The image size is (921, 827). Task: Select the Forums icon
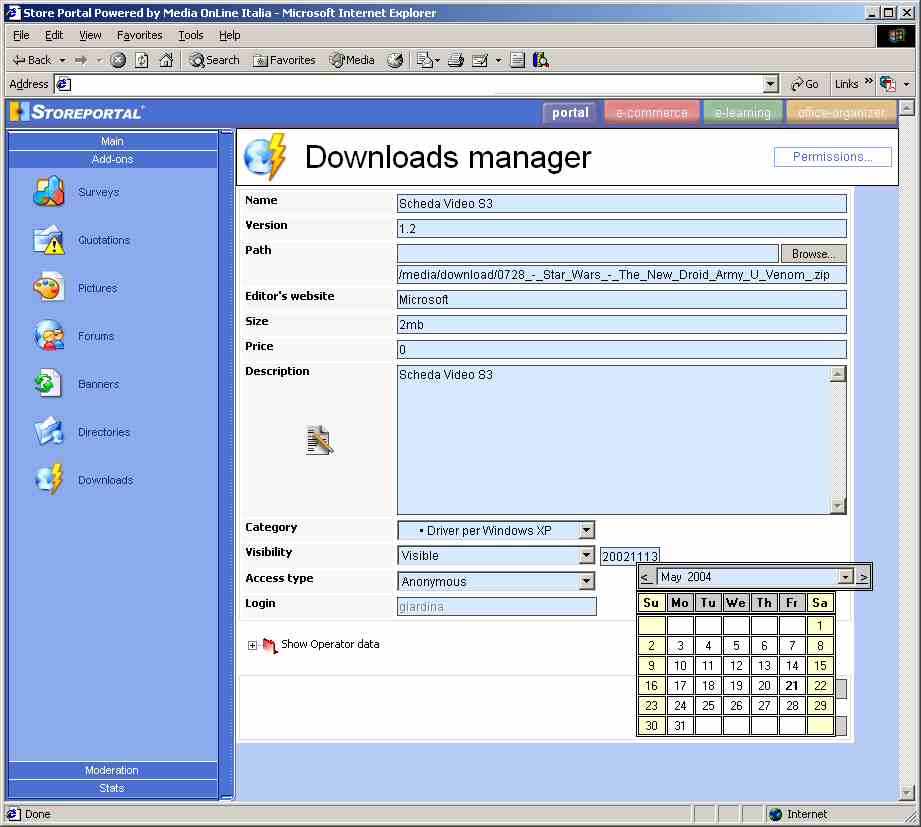48,336
